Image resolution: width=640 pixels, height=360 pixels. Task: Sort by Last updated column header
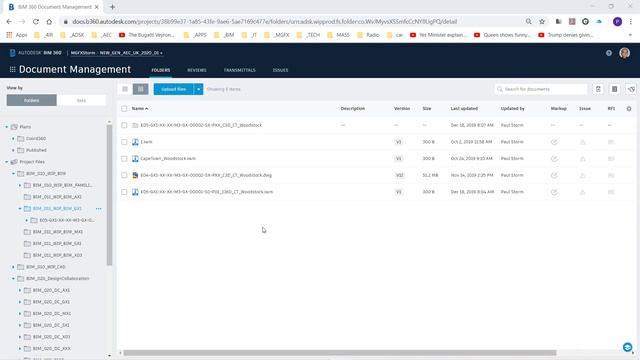click(x=464, y=109)
